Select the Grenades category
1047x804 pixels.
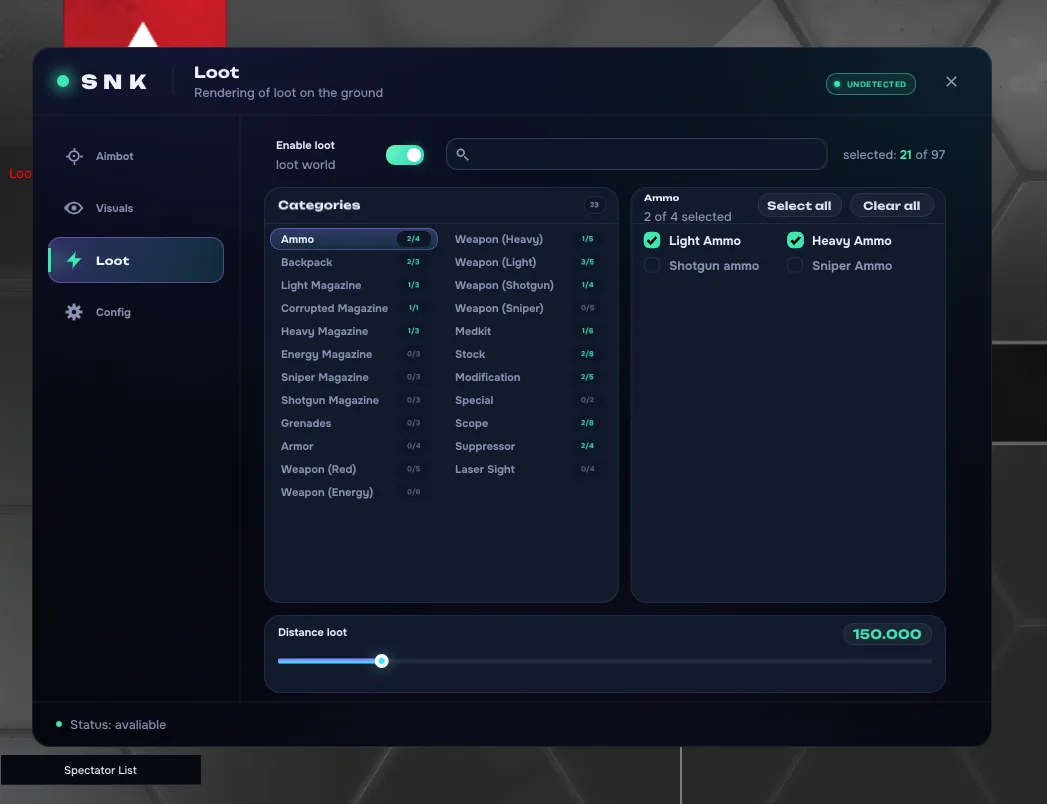[x=354, y=423]
